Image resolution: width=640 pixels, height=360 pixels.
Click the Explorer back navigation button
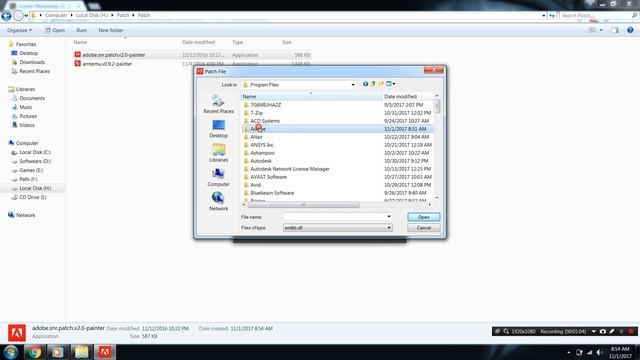(6, 16)
